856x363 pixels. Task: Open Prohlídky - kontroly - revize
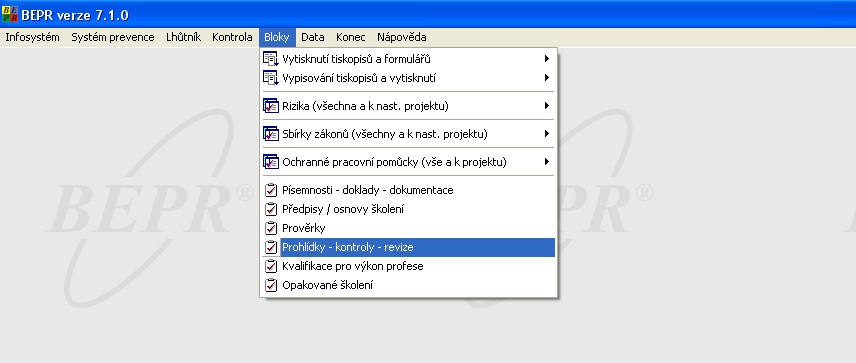click(x=408, y=247)
